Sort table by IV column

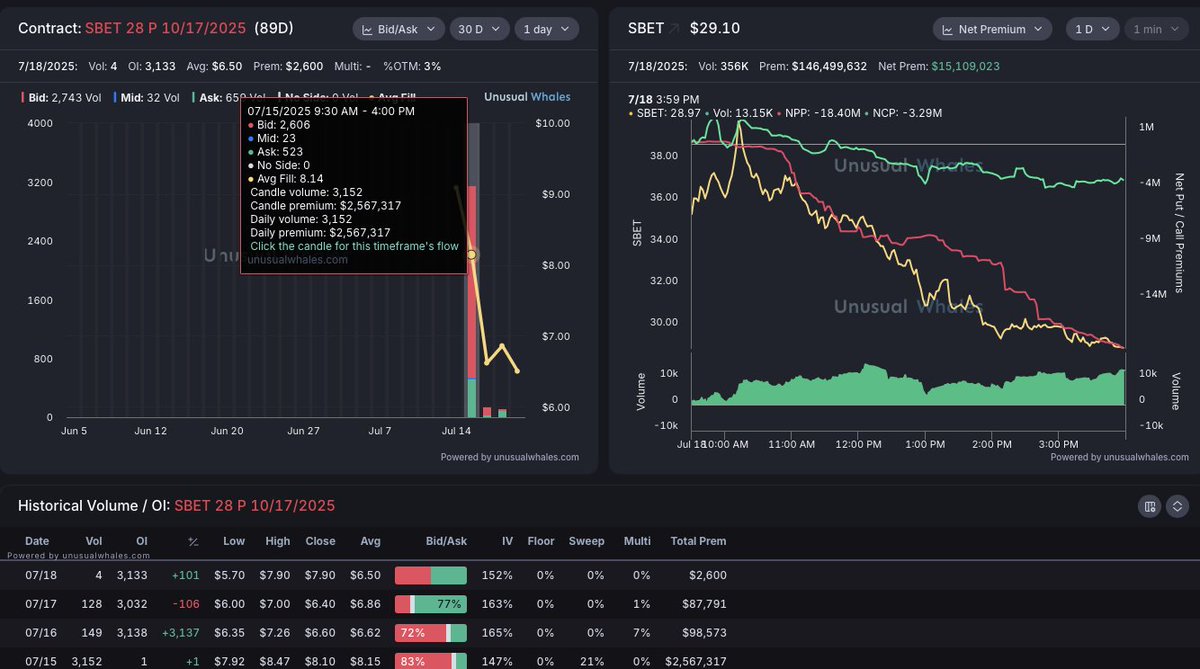507,541
